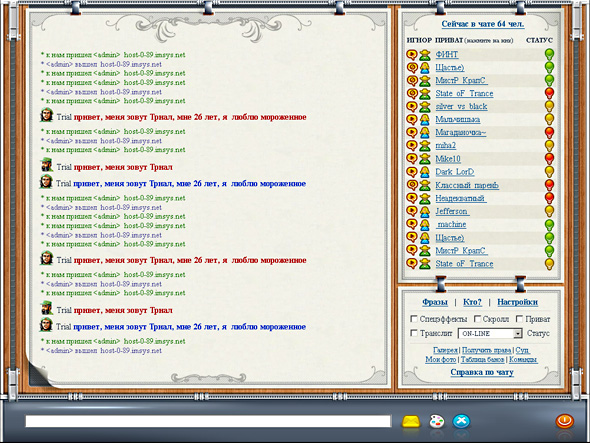Click the green status bulb of _machine
The width and height of the screenshot is (590, 443).
pyautogui.click(x=549, y=225)
